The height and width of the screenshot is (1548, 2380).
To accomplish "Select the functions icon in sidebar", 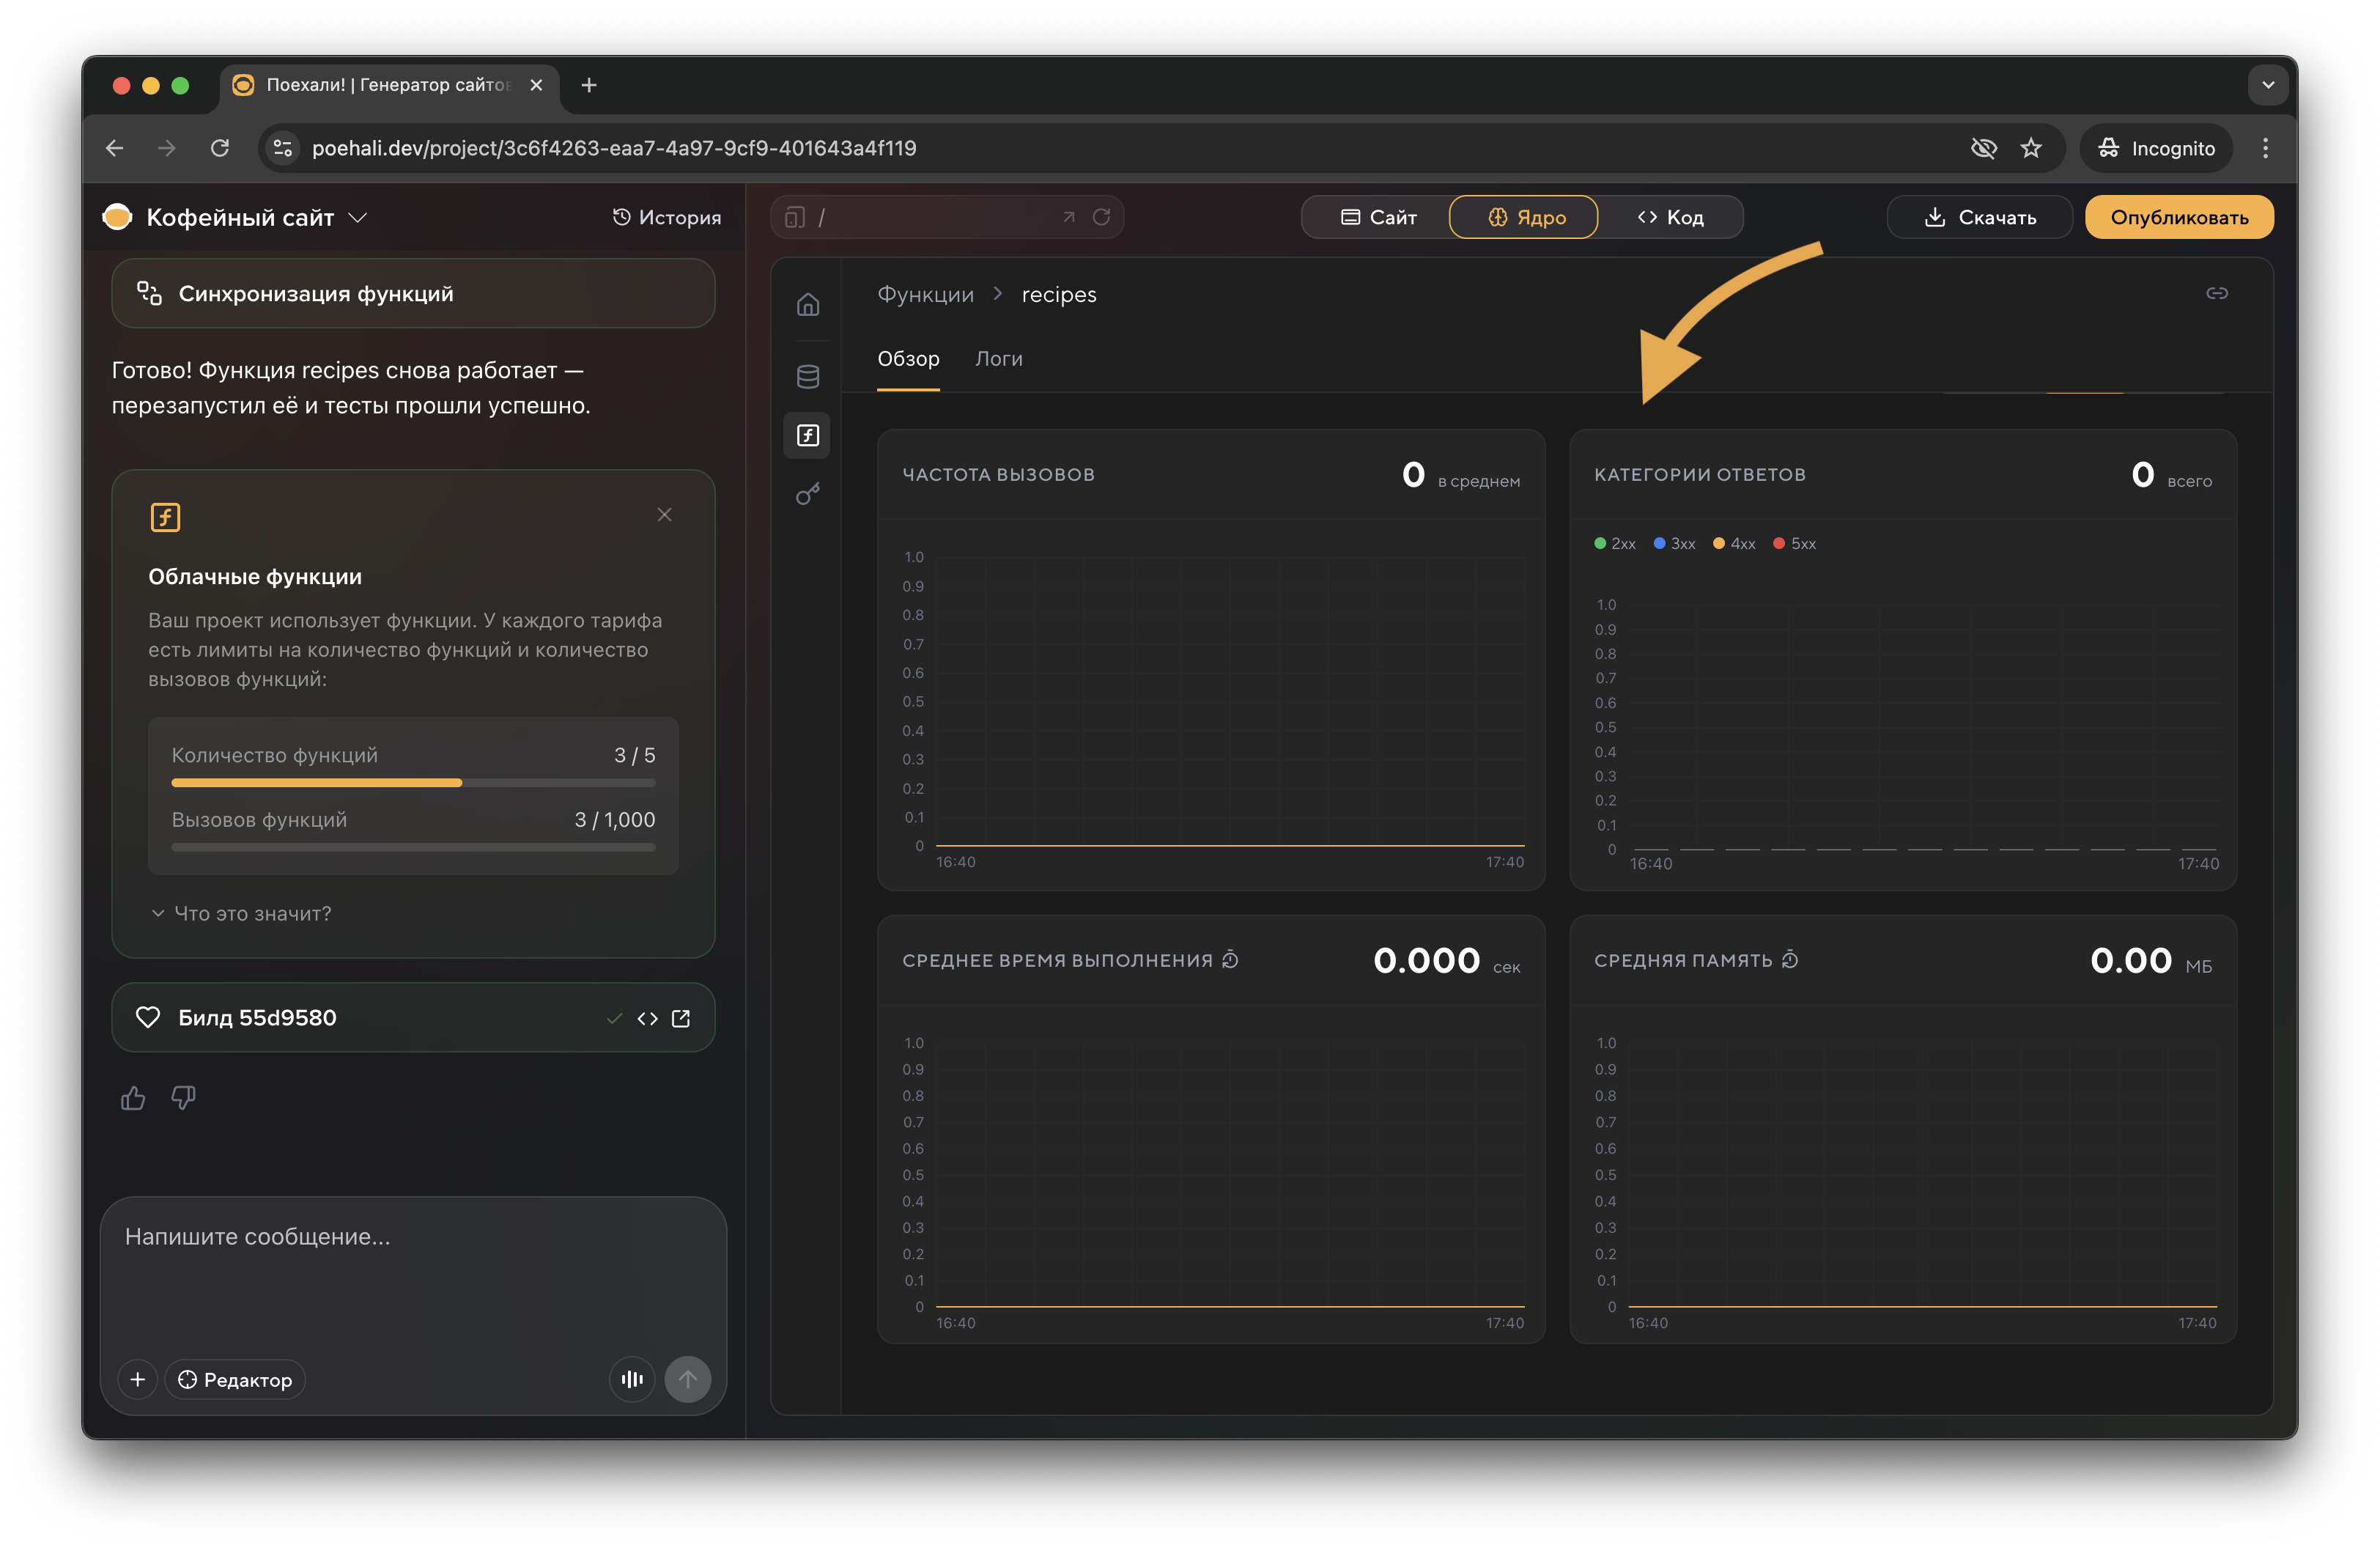I will click(x=808, y=435).
